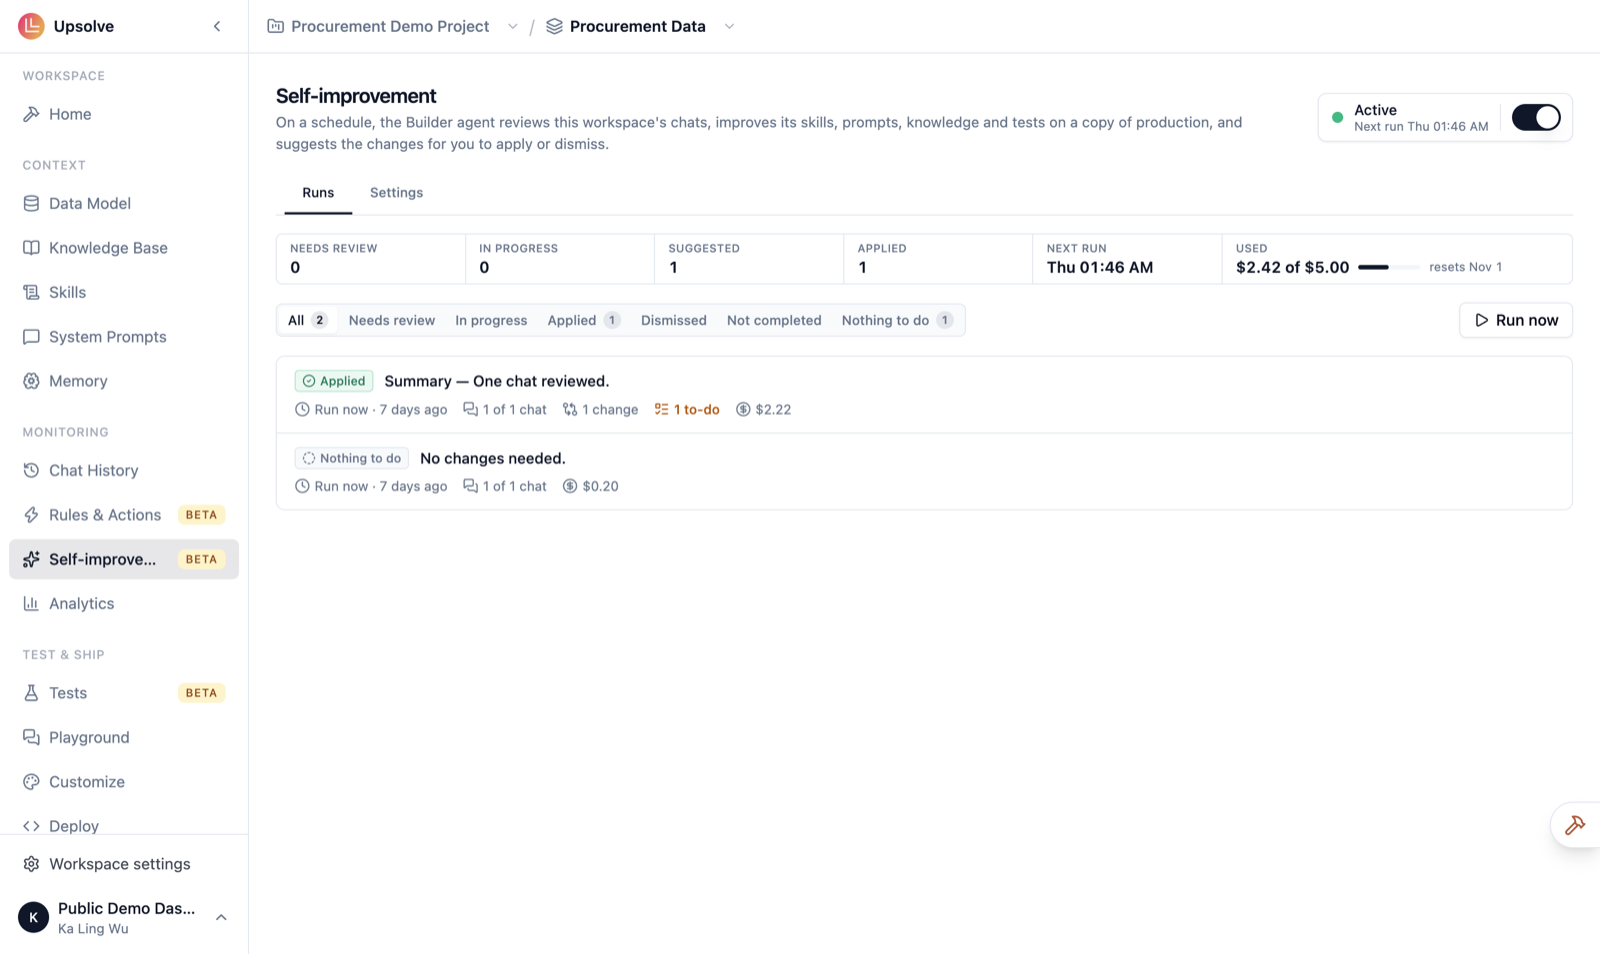Click the Next Run Thu 01:46 AM stat
Viewport: 1600px width, 954px height.
pyautogui.click(x=1127, y=259)
